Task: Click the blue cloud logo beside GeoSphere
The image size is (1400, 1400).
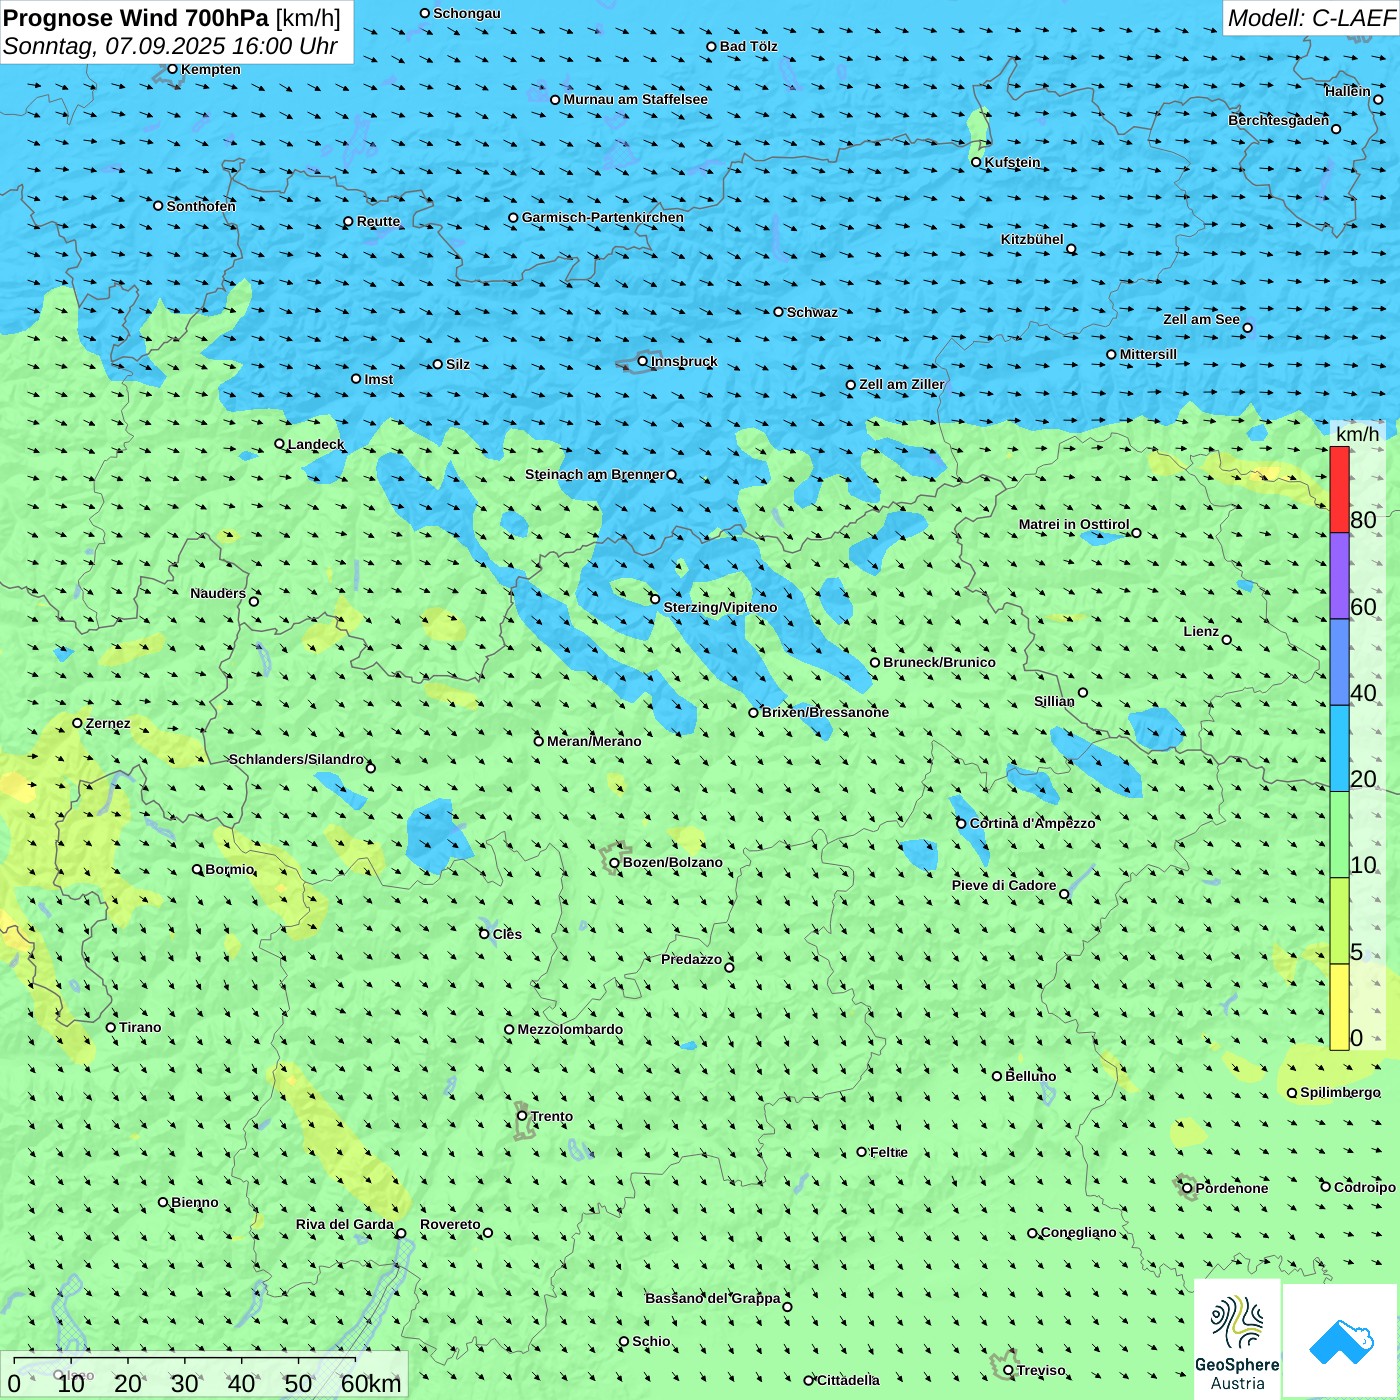Action: click(x=1341, y=1341)
